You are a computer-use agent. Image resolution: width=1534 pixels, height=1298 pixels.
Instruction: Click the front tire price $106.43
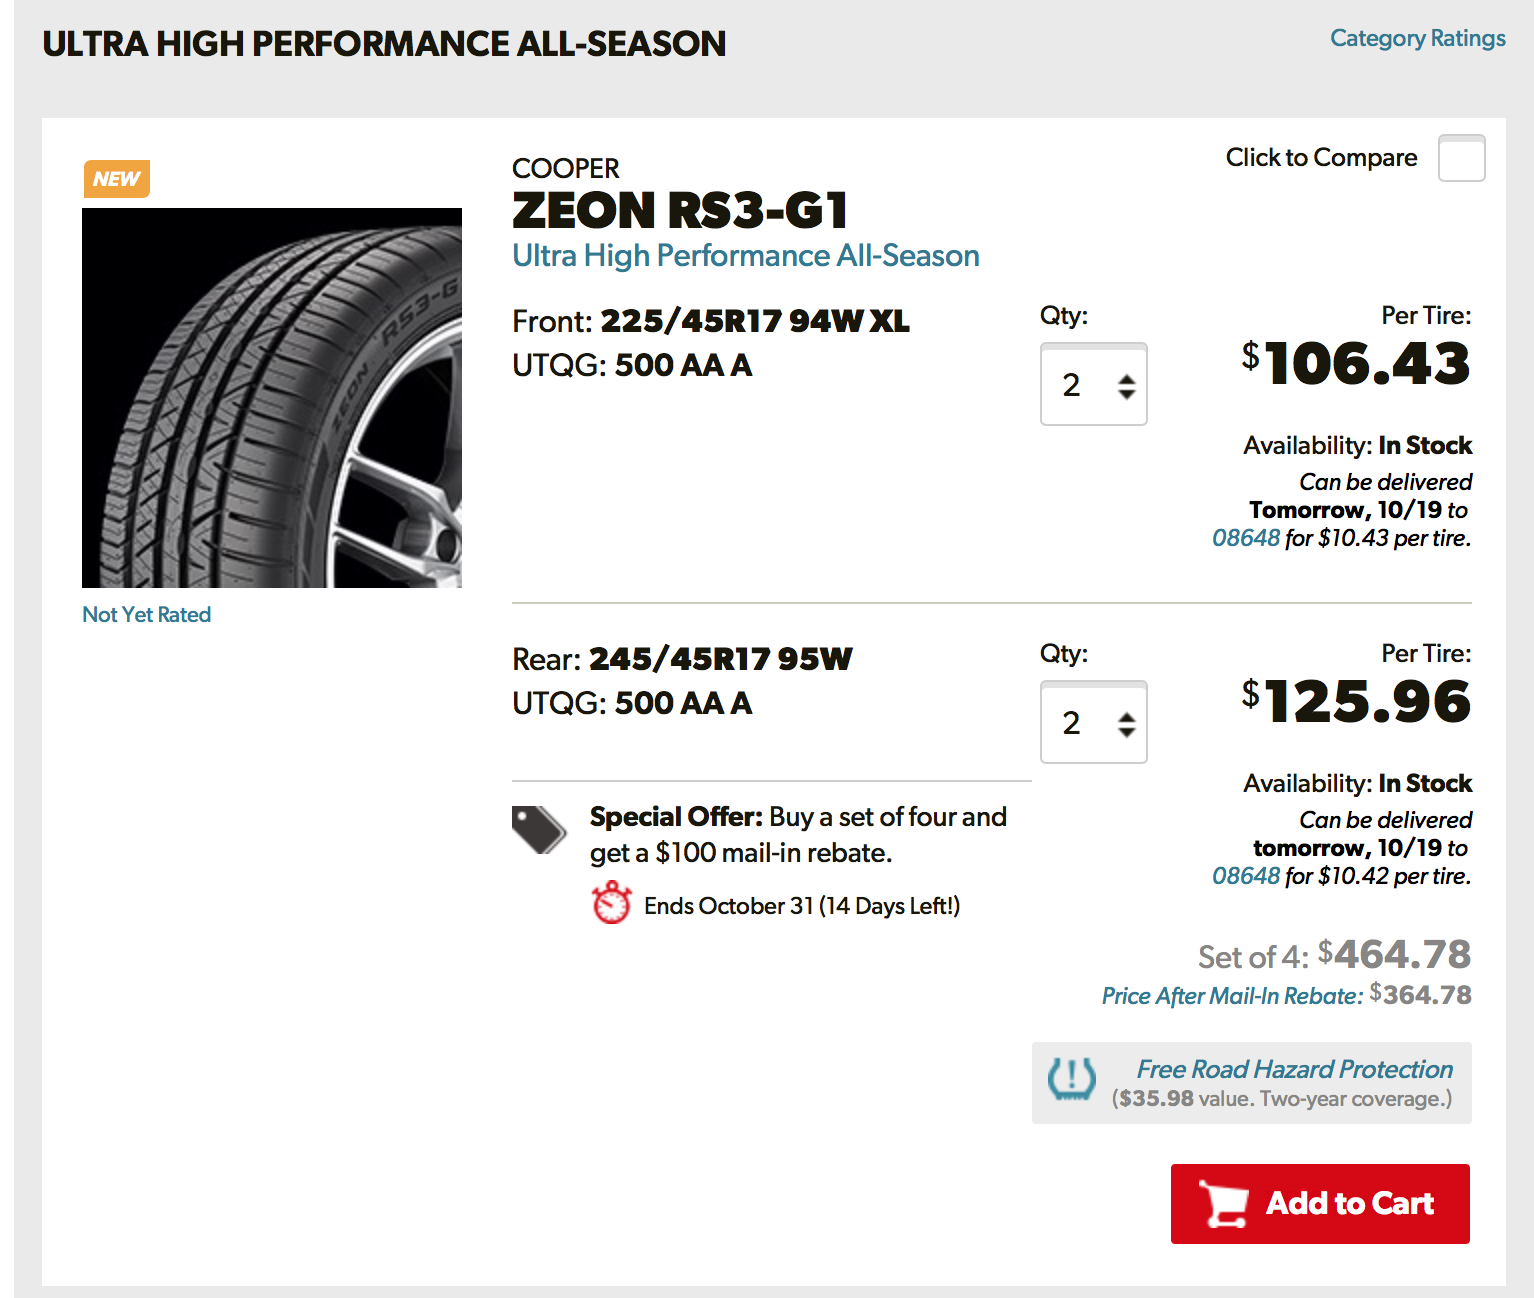tap(1356, 363)
